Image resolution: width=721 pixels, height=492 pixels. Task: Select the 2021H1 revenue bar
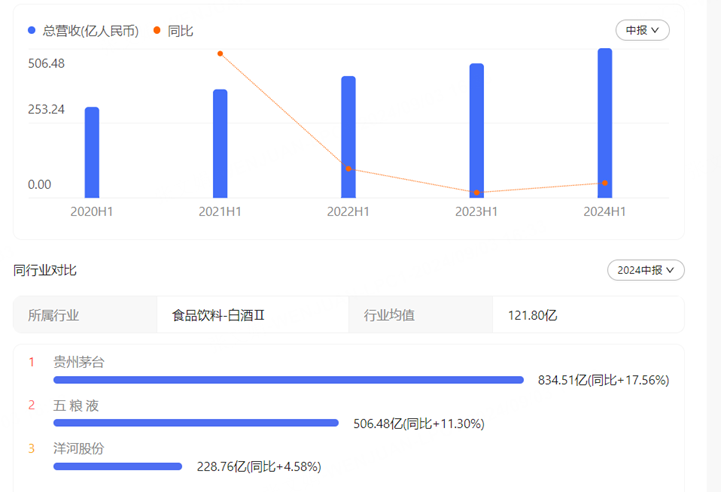220,143
